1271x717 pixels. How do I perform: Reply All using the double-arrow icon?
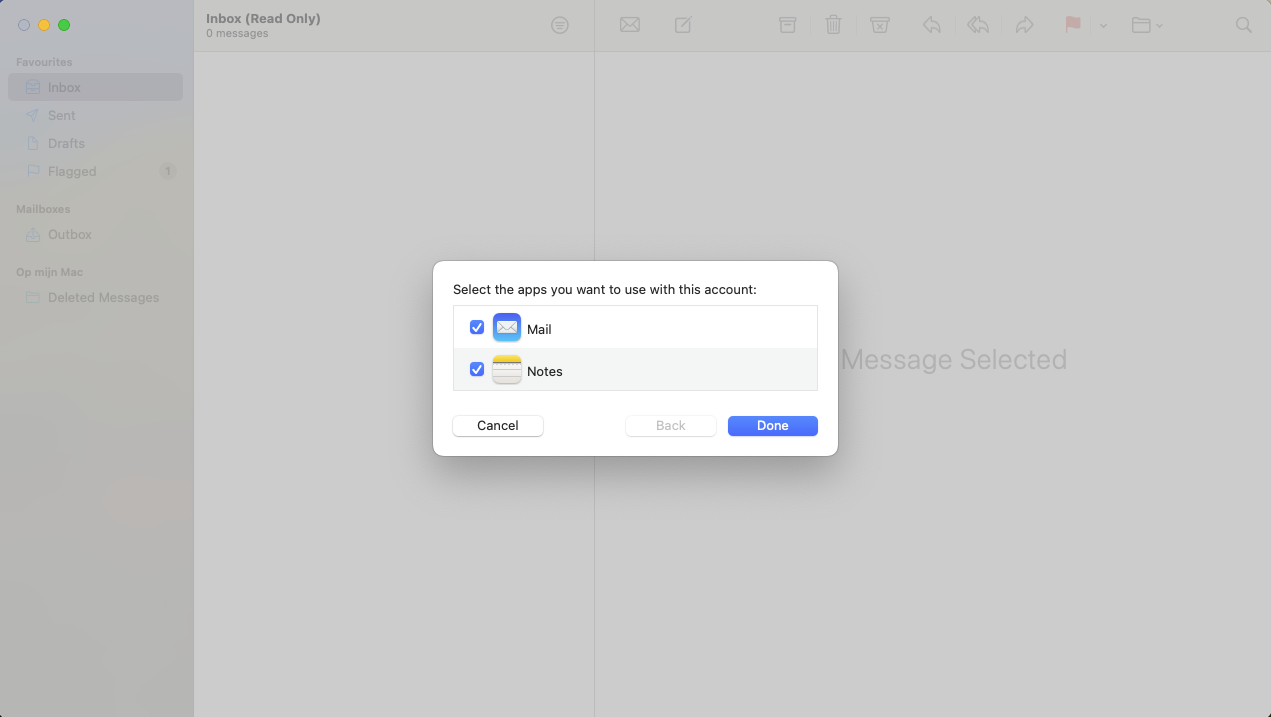(977, 24)
